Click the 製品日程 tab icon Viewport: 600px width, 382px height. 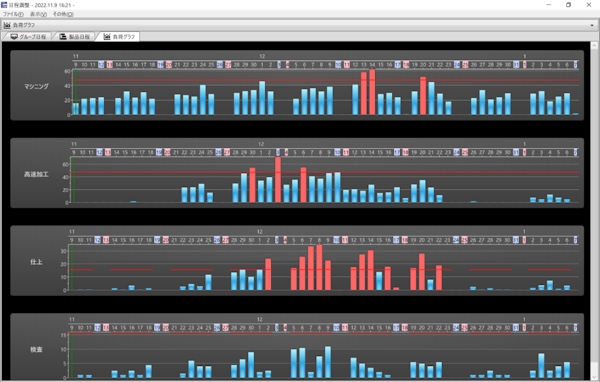(x=62, y=37)
